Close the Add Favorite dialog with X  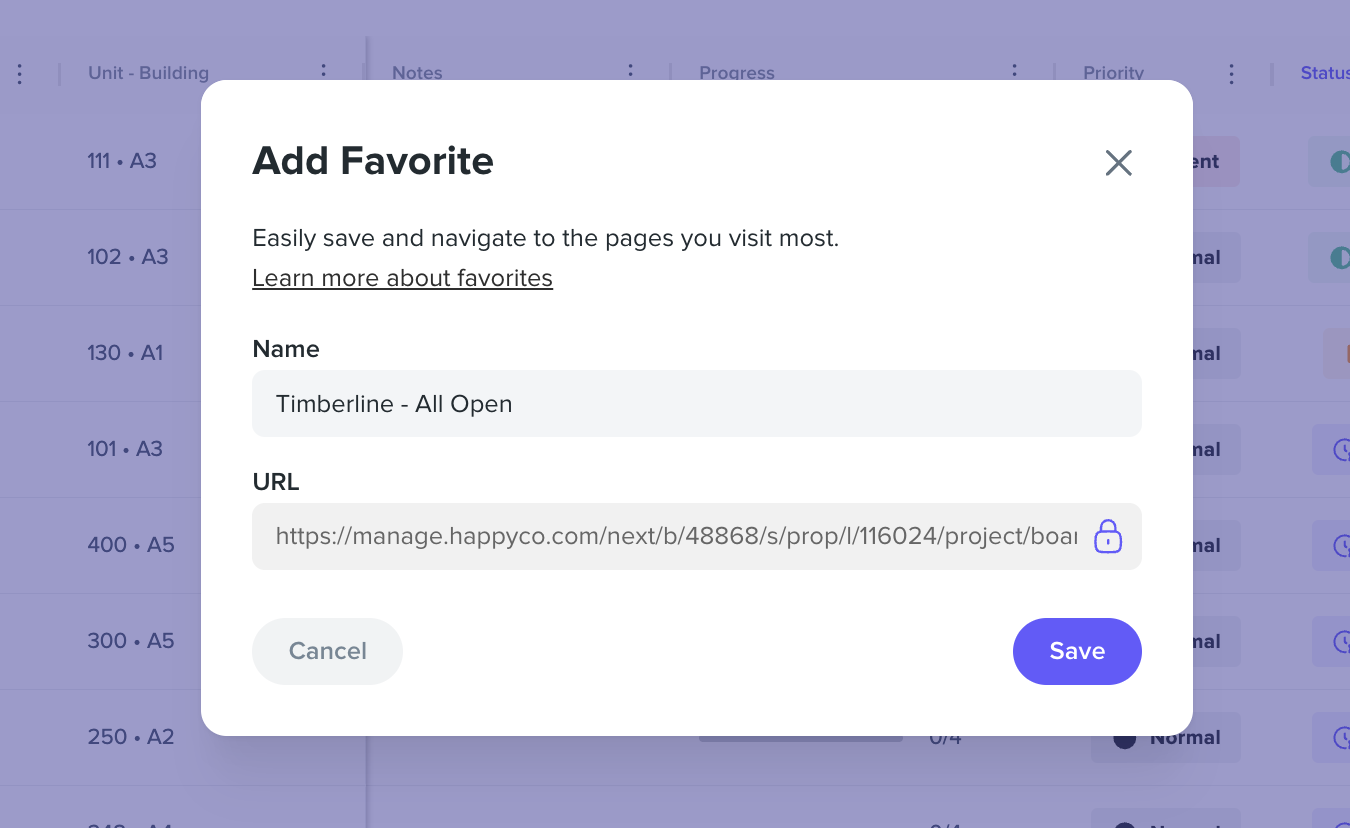tap(1118, 163)
